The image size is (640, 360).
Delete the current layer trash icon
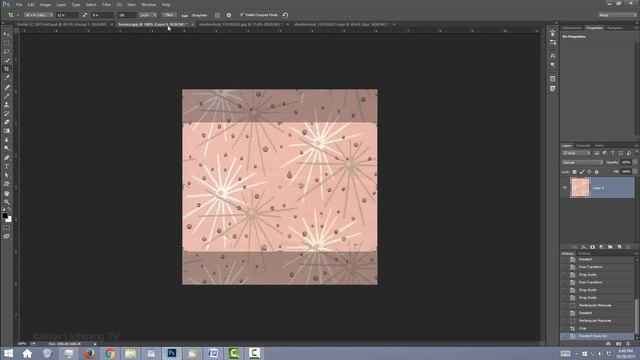[628, 247]
